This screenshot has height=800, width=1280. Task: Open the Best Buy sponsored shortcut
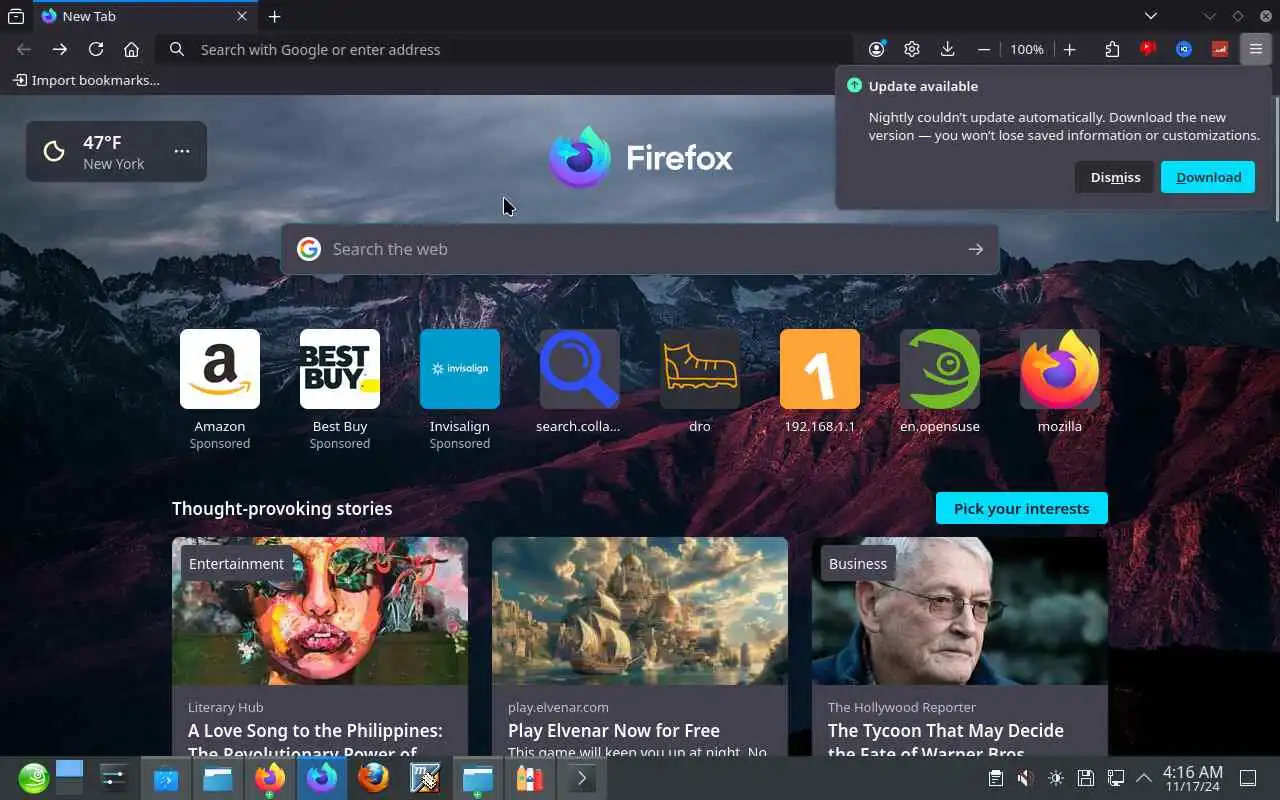pos(340,389)
